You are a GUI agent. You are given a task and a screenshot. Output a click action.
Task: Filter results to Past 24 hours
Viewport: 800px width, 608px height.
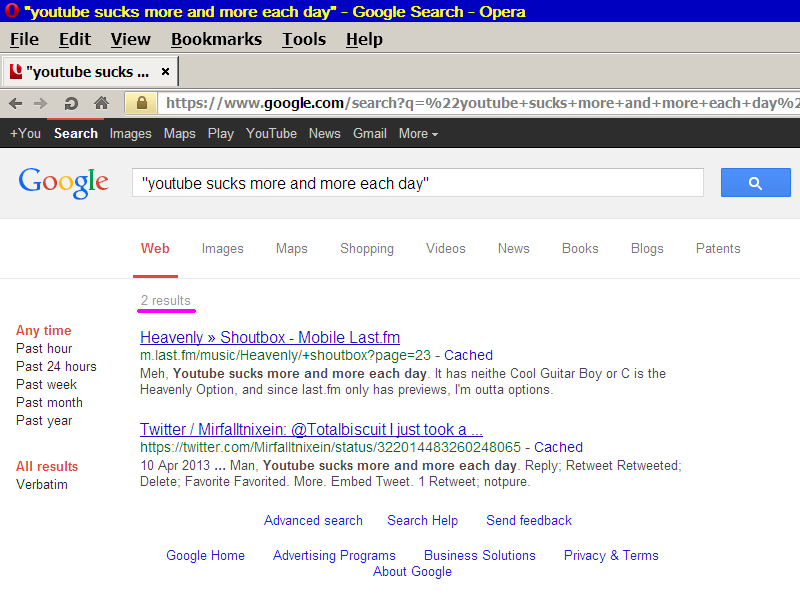tap(56, 366)
